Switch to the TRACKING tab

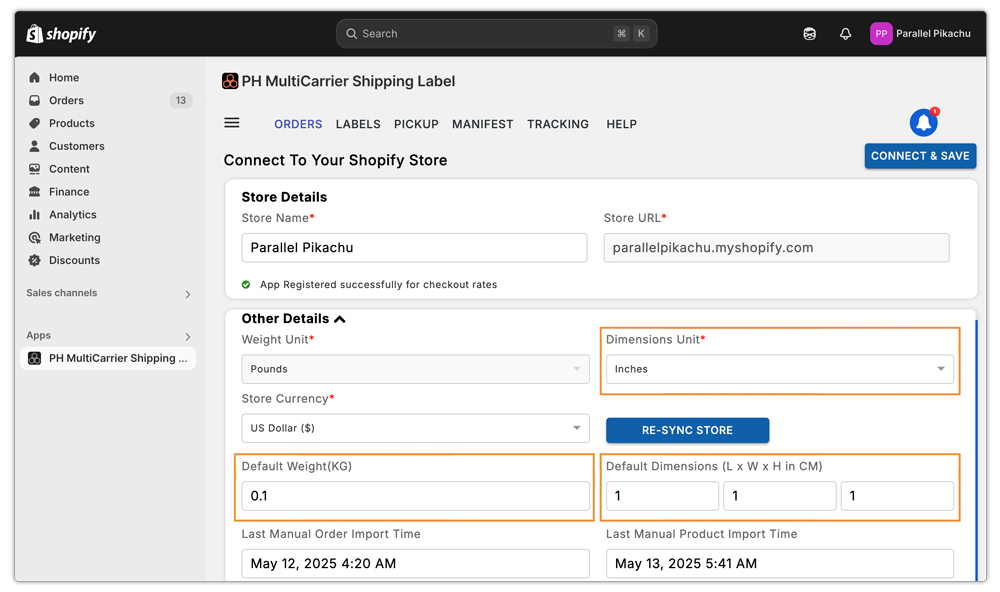557,124
